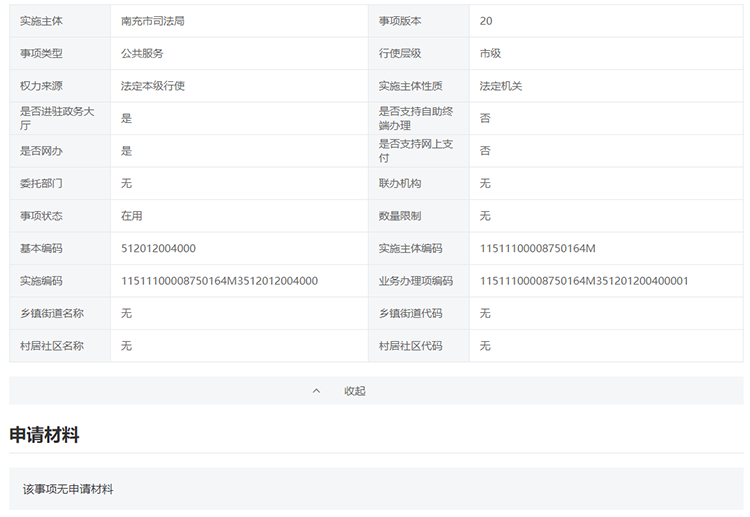This screenshot has width=750, height=517.
Task: Select the 南充市司法局 value cell
Action: (152, 21)
